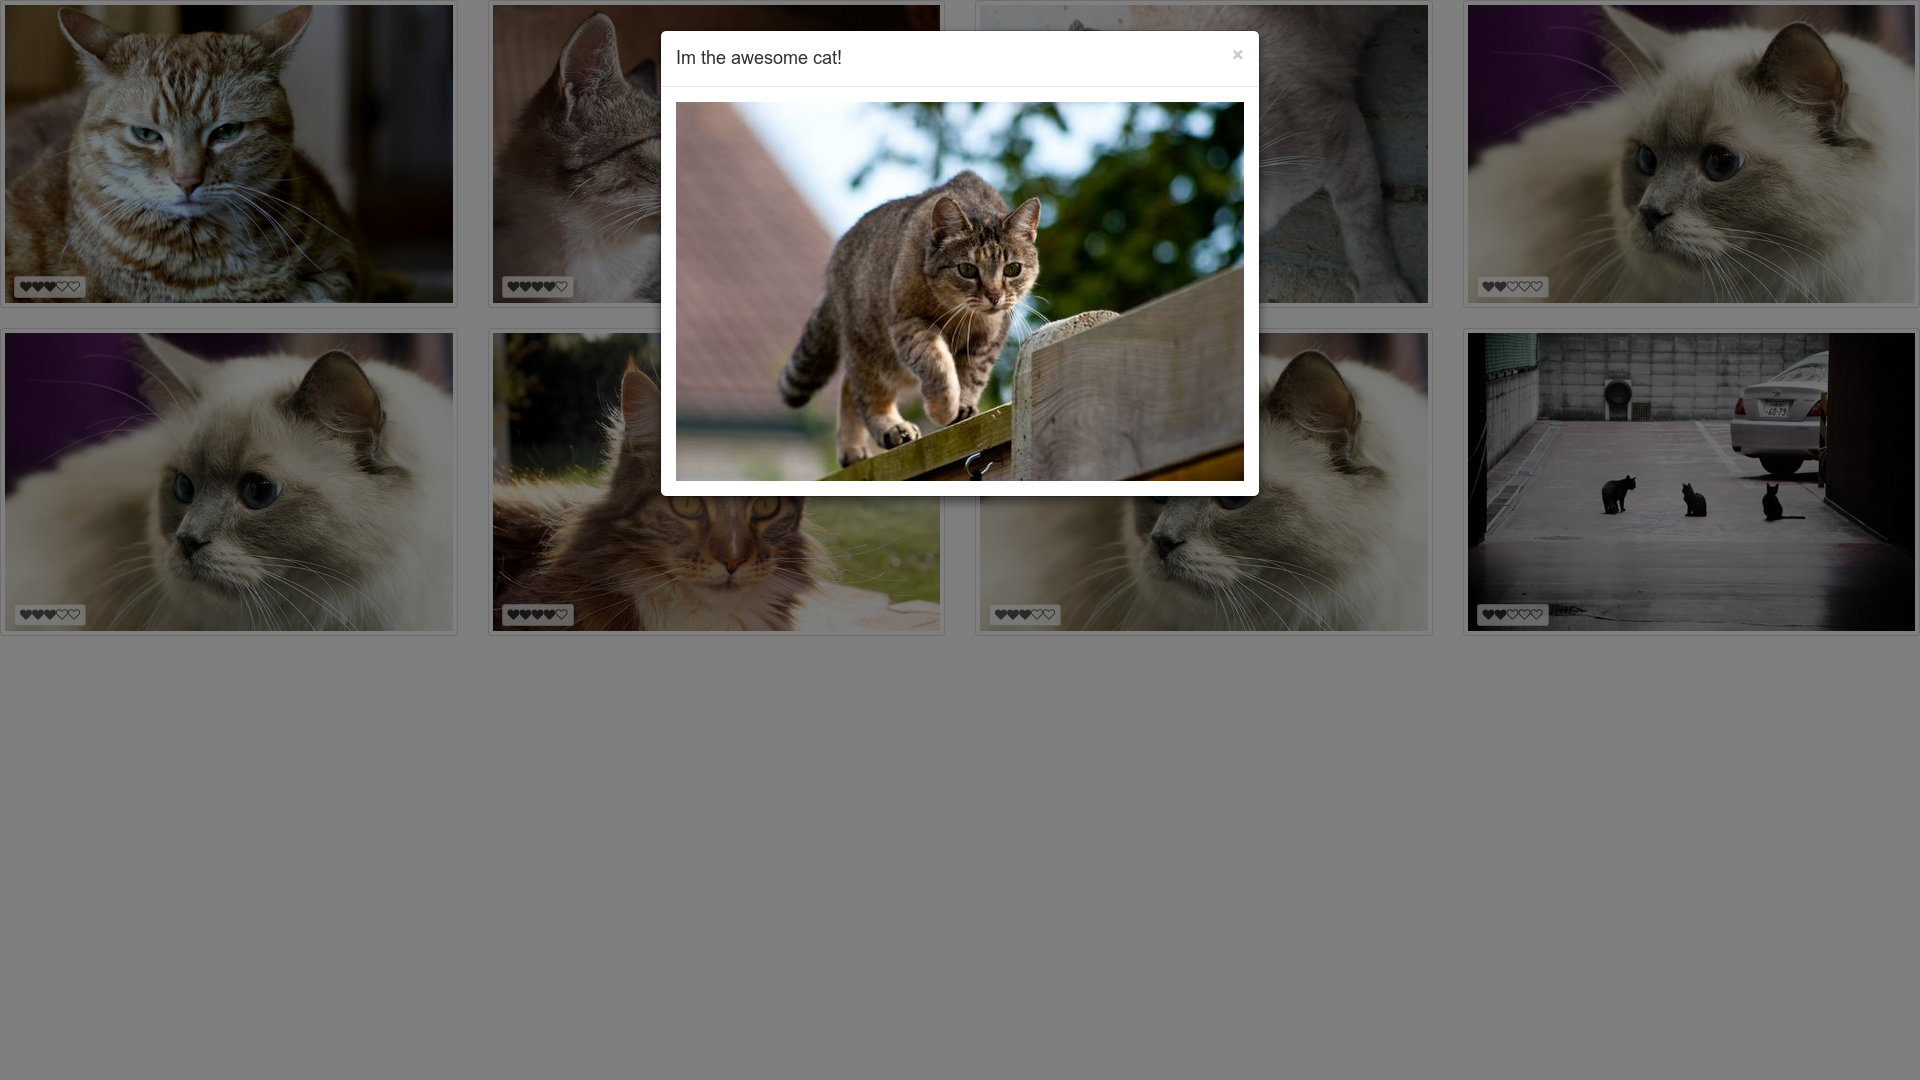Click the tabby cat walking on fence photo
Image resolution: width=1920 pixels, height=1080 pixels.
point(960,291)
